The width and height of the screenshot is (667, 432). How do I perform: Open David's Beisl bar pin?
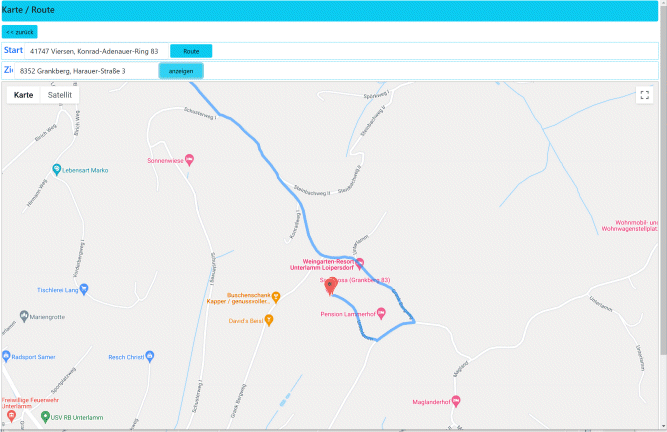click(268, 320)
